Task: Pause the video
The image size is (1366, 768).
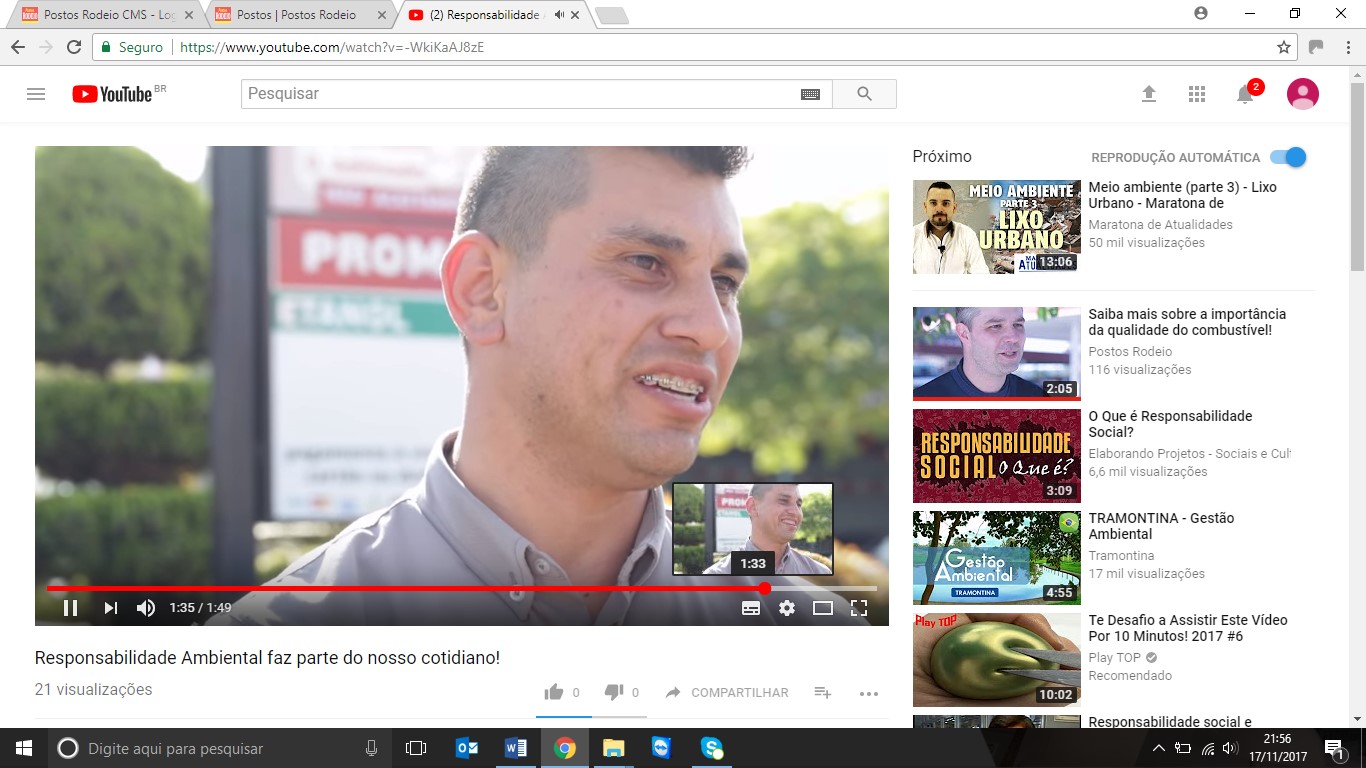Action: pyautogui.click(x=70, y=608)
